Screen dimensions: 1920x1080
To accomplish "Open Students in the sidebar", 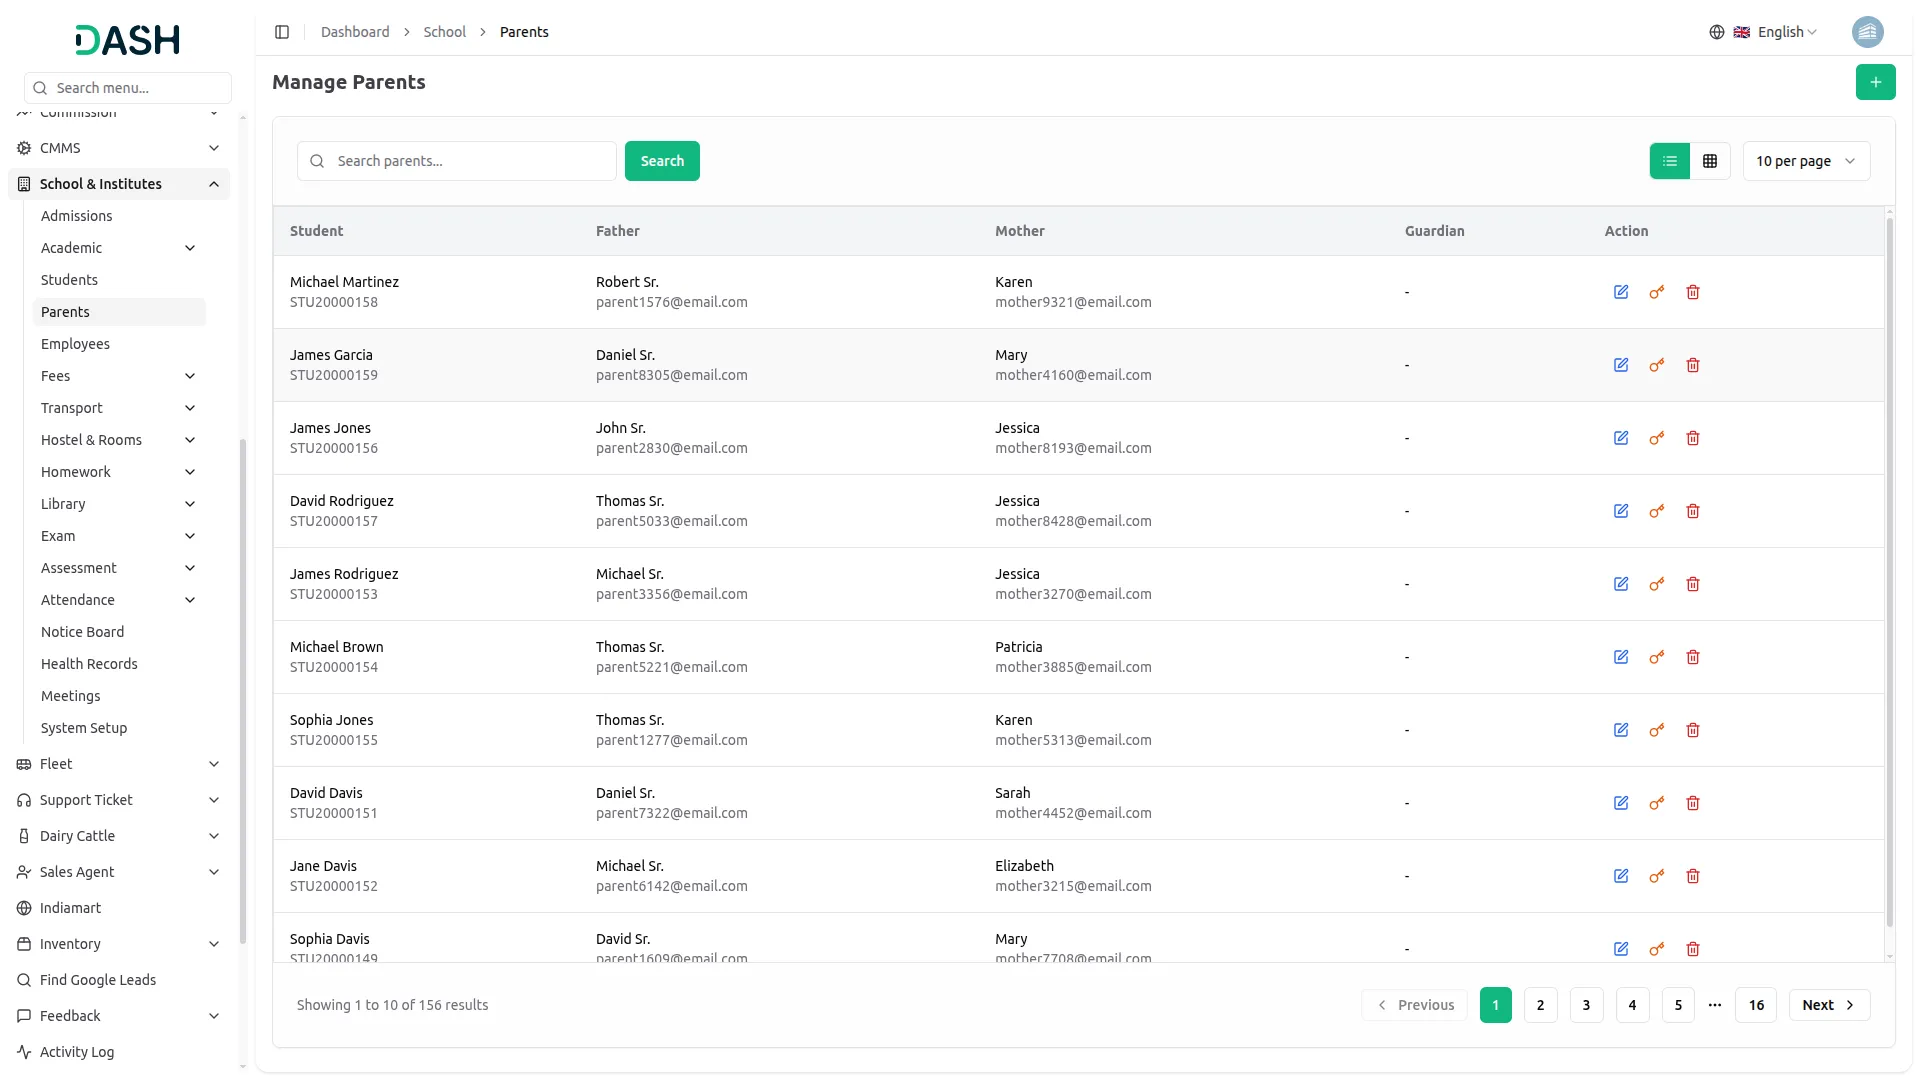I will pyautogui.click(x=69, y=280).
